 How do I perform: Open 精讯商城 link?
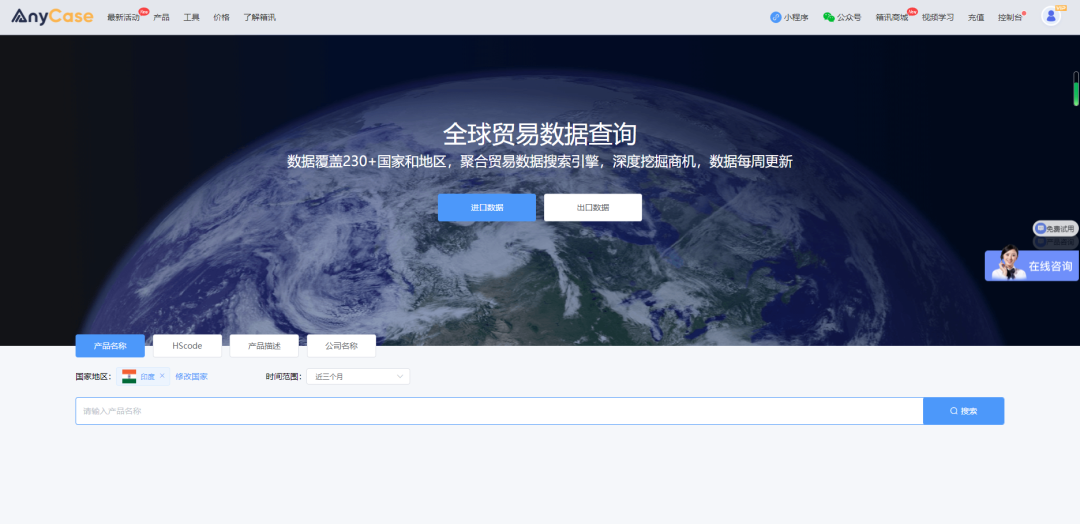[891, 17]
